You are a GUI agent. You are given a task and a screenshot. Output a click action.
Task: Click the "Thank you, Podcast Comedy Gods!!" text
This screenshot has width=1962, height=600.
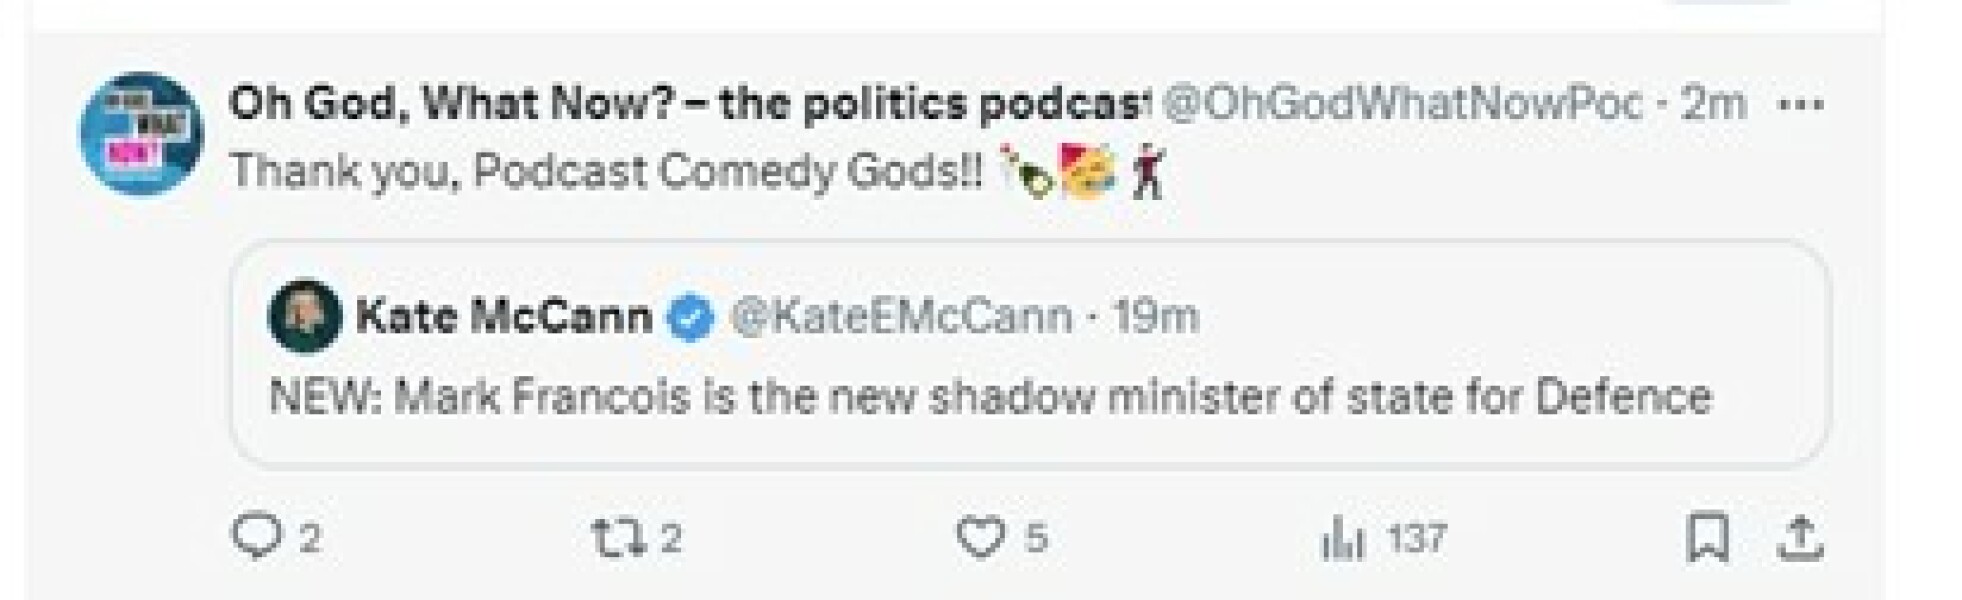click(606, 171)
